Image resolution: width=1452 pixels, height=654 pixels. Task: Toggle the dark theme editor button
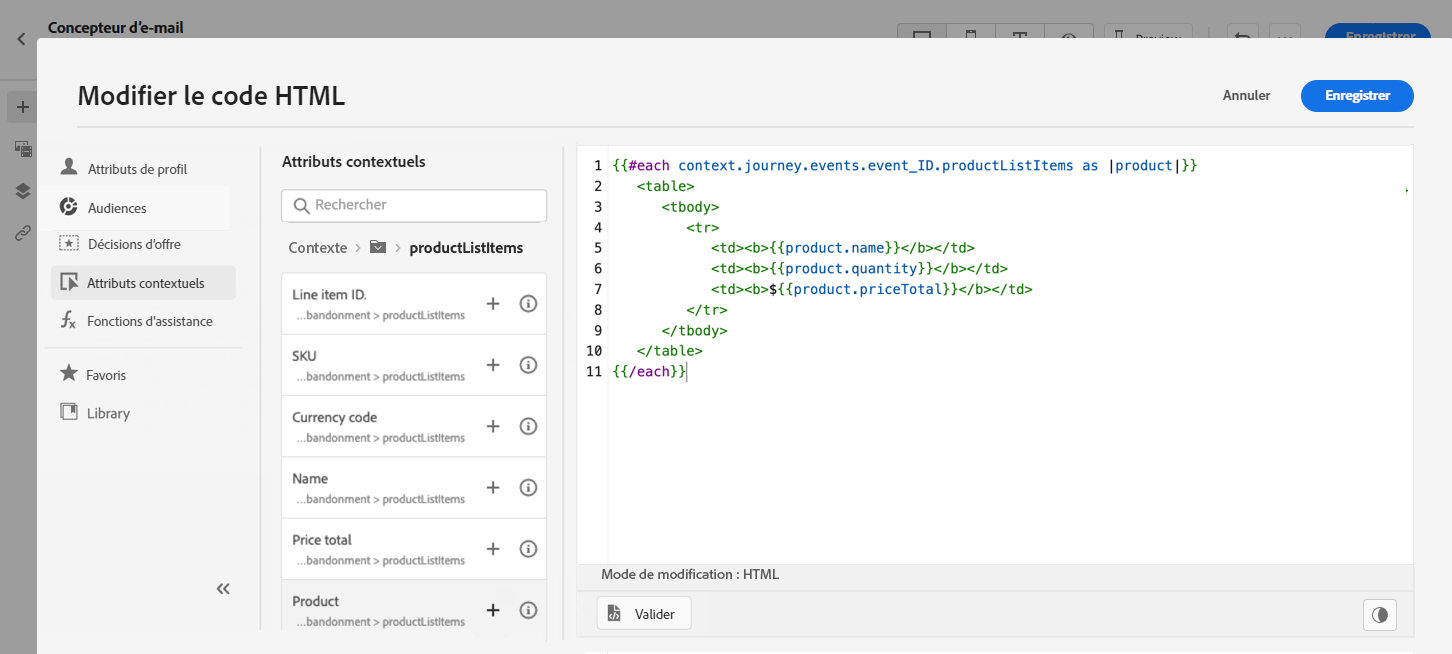(1380, 614)
